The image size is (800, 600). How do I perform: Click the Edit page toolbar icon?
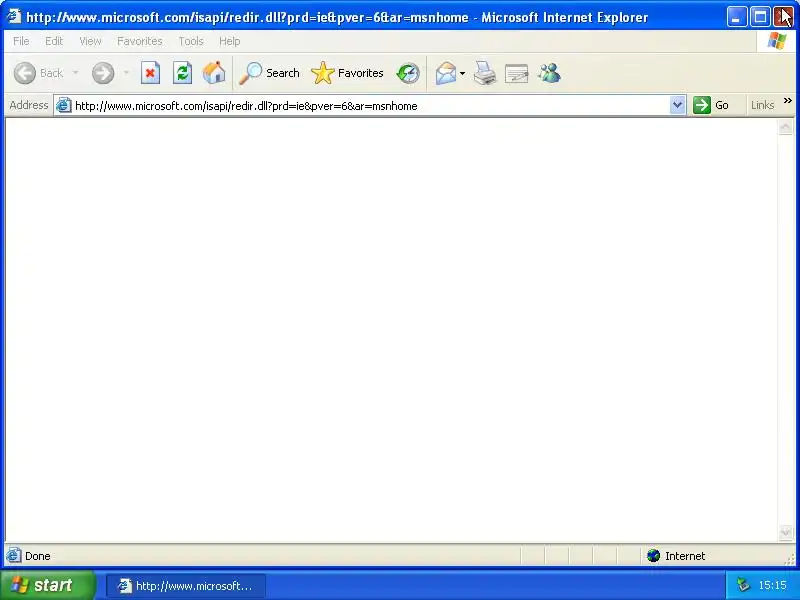click(516, 73)
